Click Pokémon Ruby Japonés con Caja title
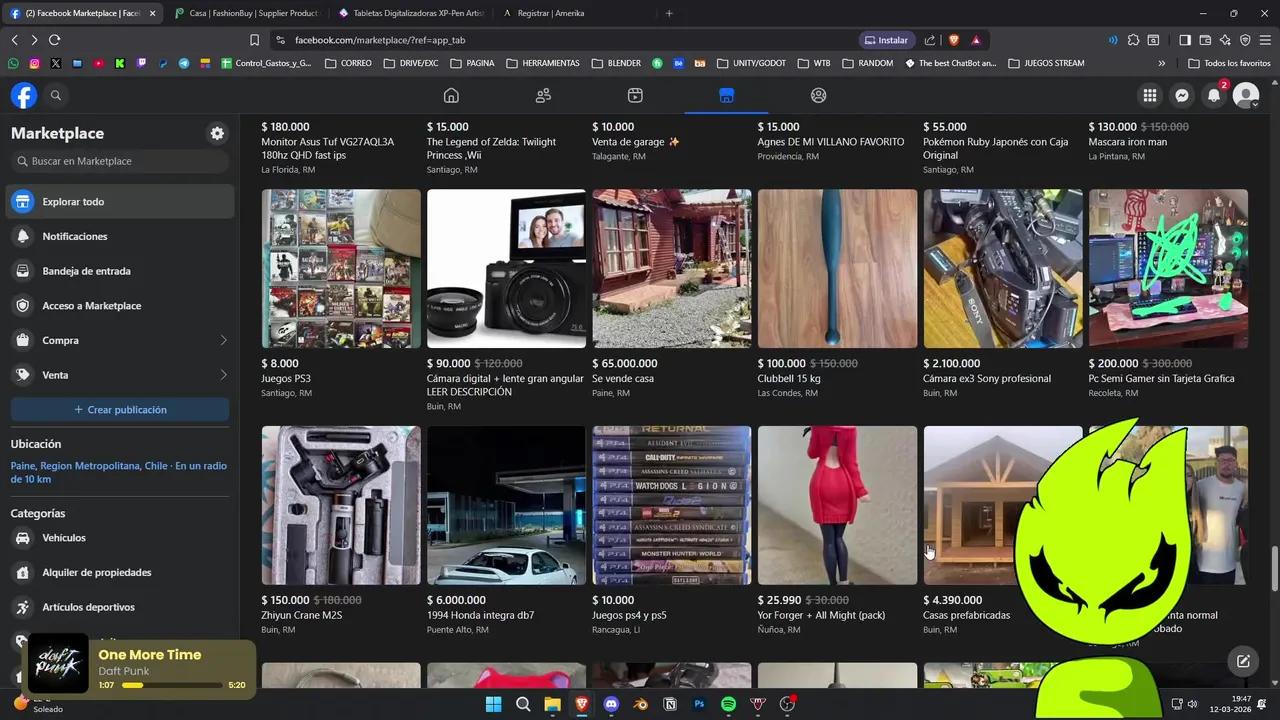1280x720 pixels. click(995, 148)
